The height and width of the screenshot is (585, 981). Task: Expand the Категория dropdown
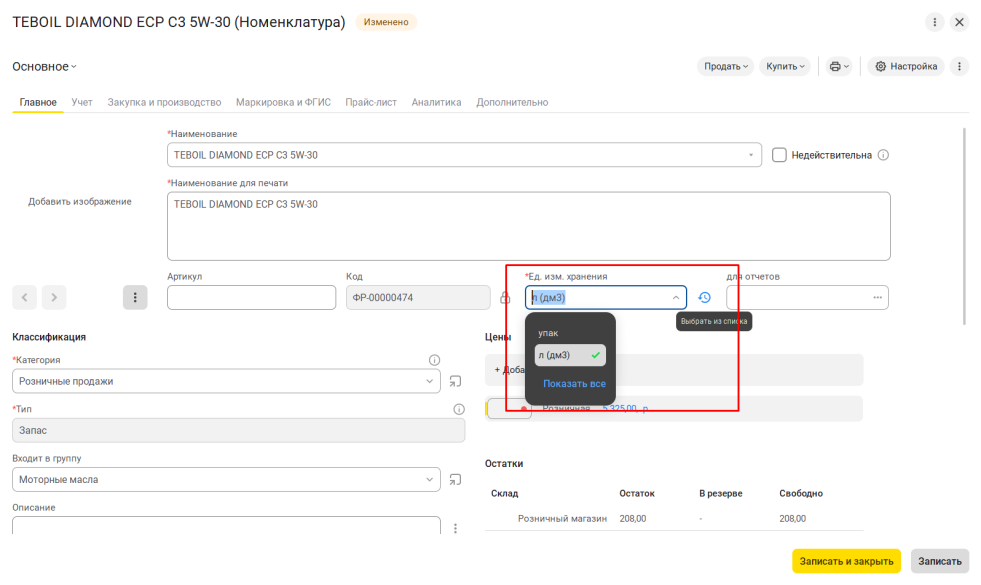(429, 381)
